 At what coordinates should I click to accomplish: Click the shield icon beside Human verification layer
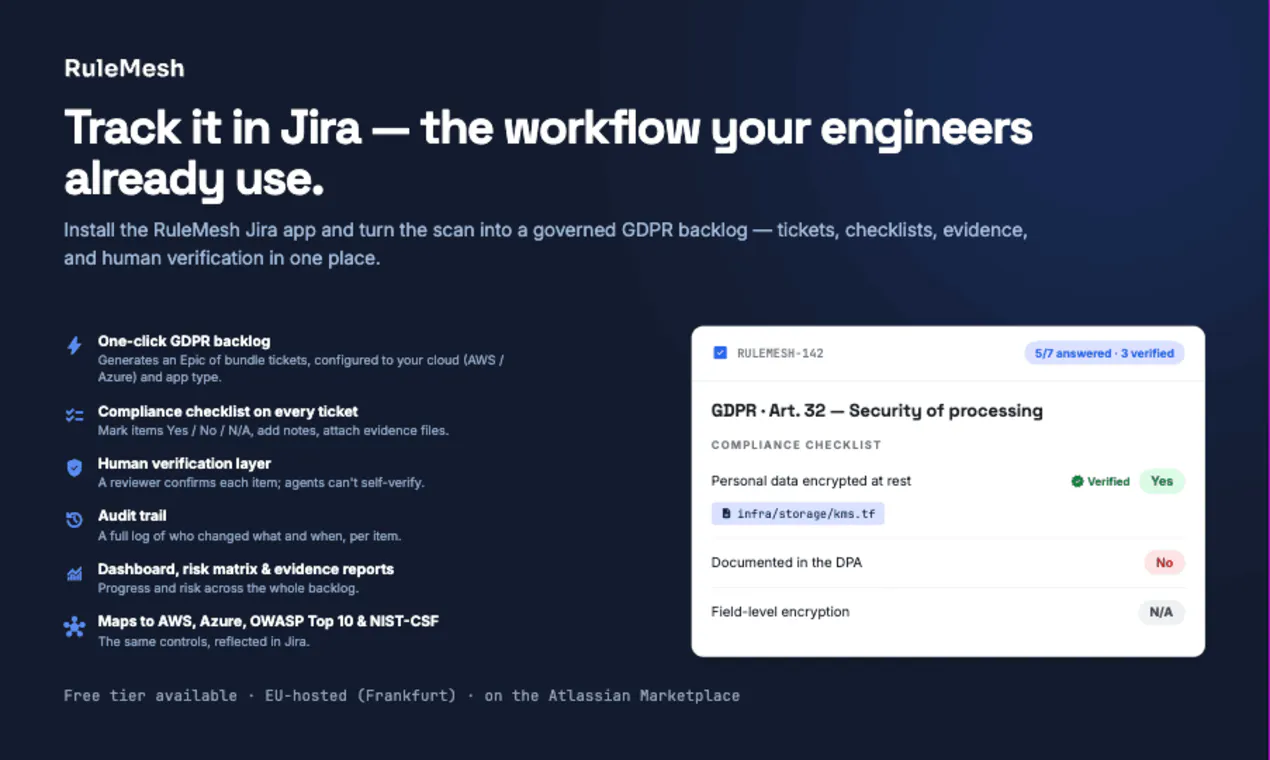(x=74, y=467)
